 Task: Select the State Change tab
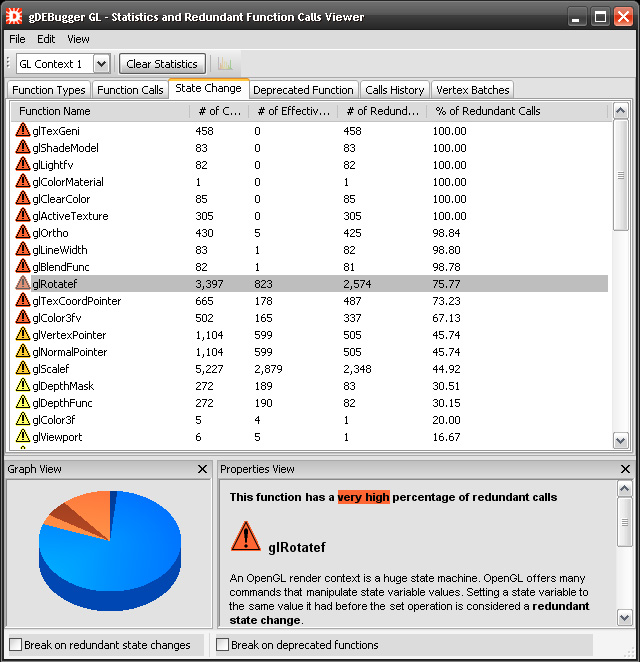(209, 88)
